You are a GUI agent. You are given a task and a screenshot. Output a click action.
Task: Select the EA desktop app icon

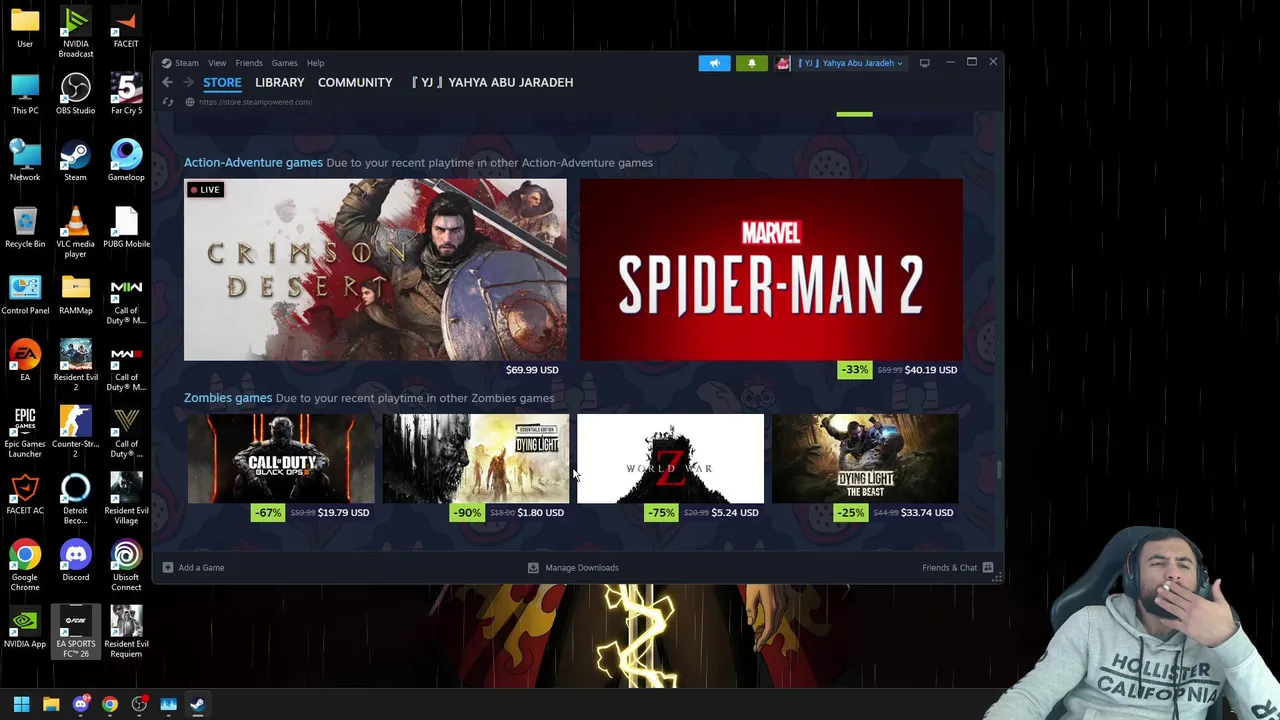coord(25,361)
